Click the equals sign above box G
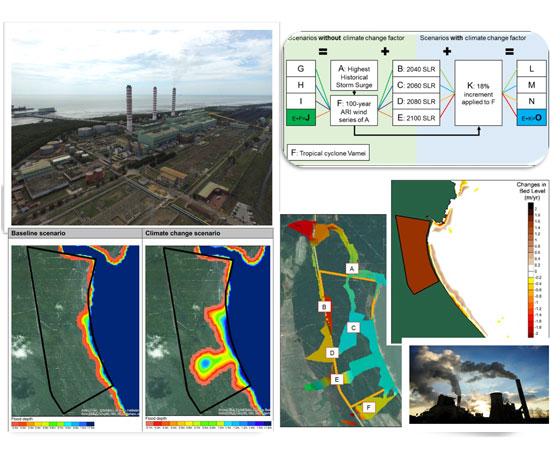550x450 pixels. tap(323, 52)
